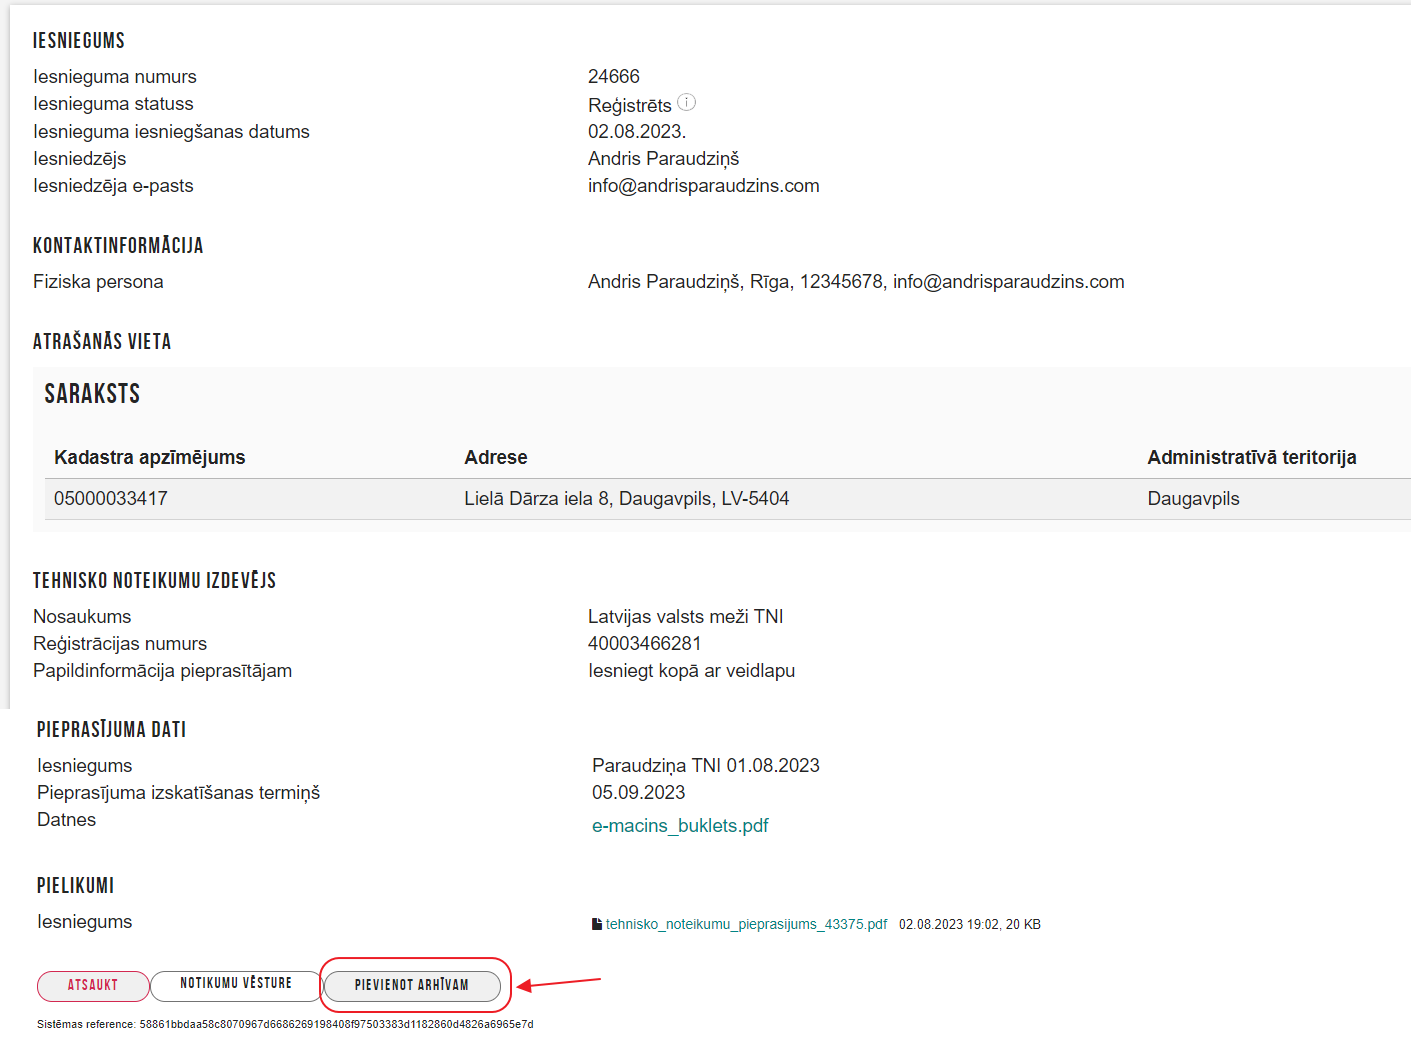Viewport: 1417px width, 1055px height.
Task: Click the review deadline 05.09.2023
Action: 639,792
